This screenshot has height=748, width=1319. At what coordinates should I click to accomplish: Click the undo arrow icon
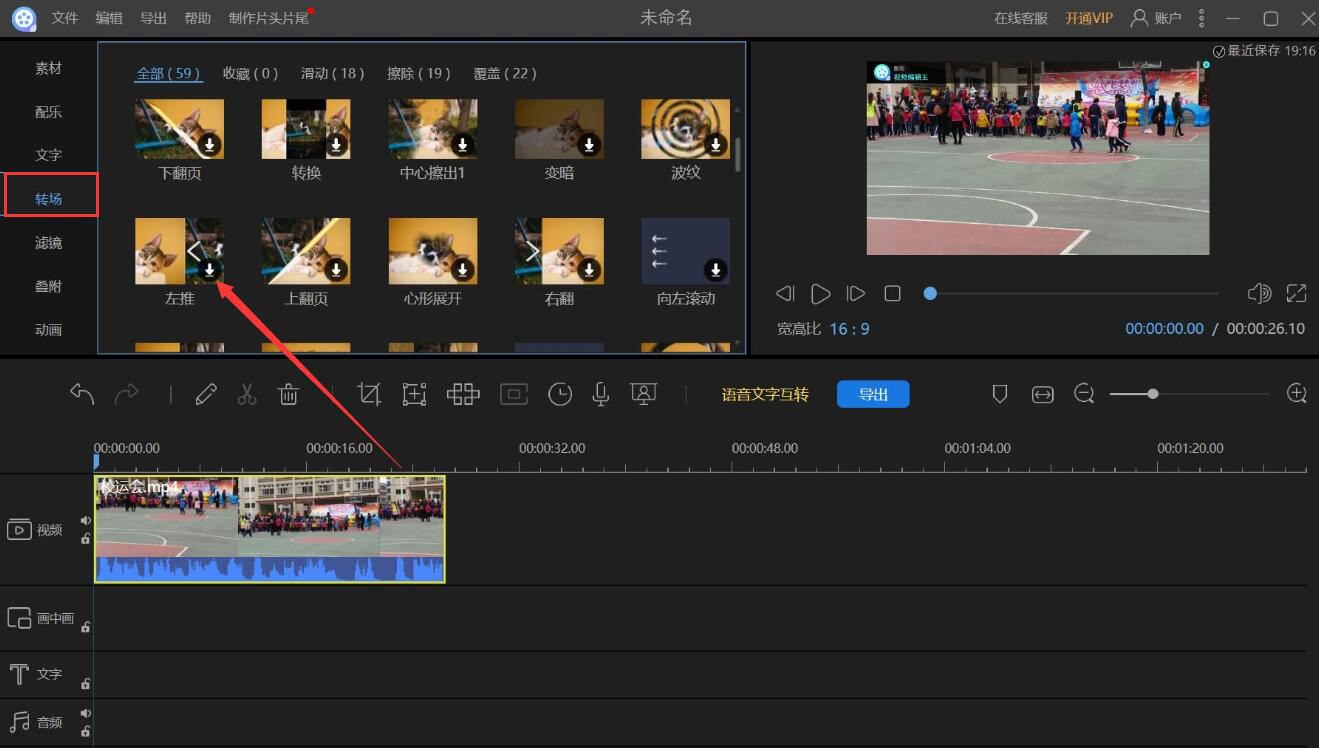coord(82,394)
